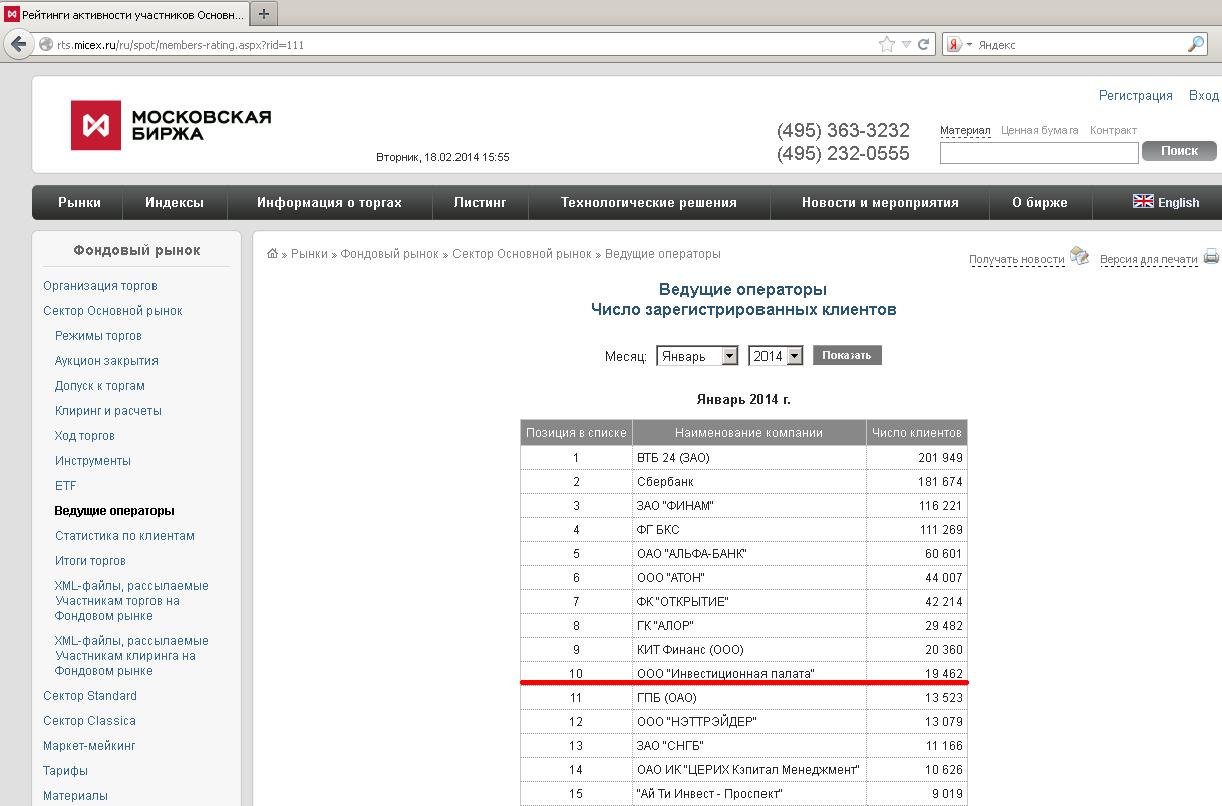
Task: Click the Moscow Exchange logo
Action: point(171,125)
